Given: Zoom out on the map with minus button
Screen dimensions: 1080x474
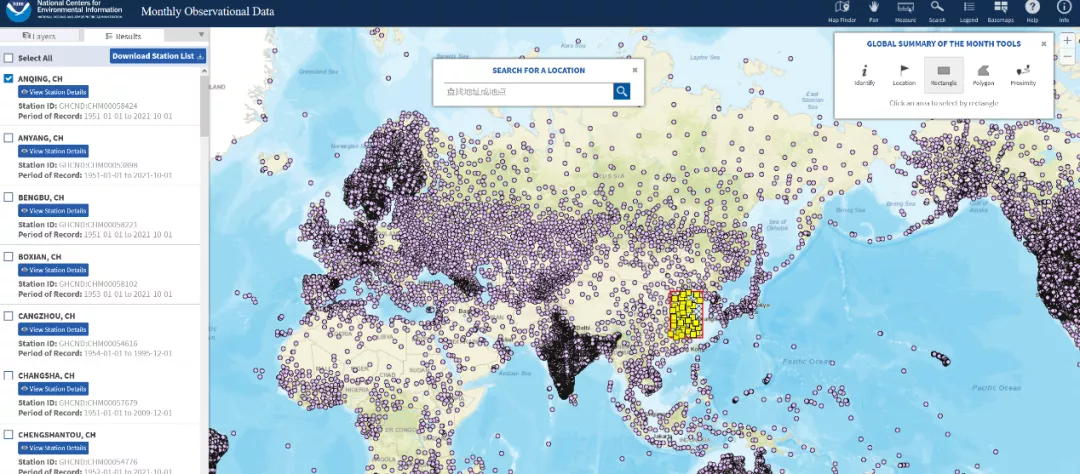Looking at the screenshot, I should (1067, 55).
